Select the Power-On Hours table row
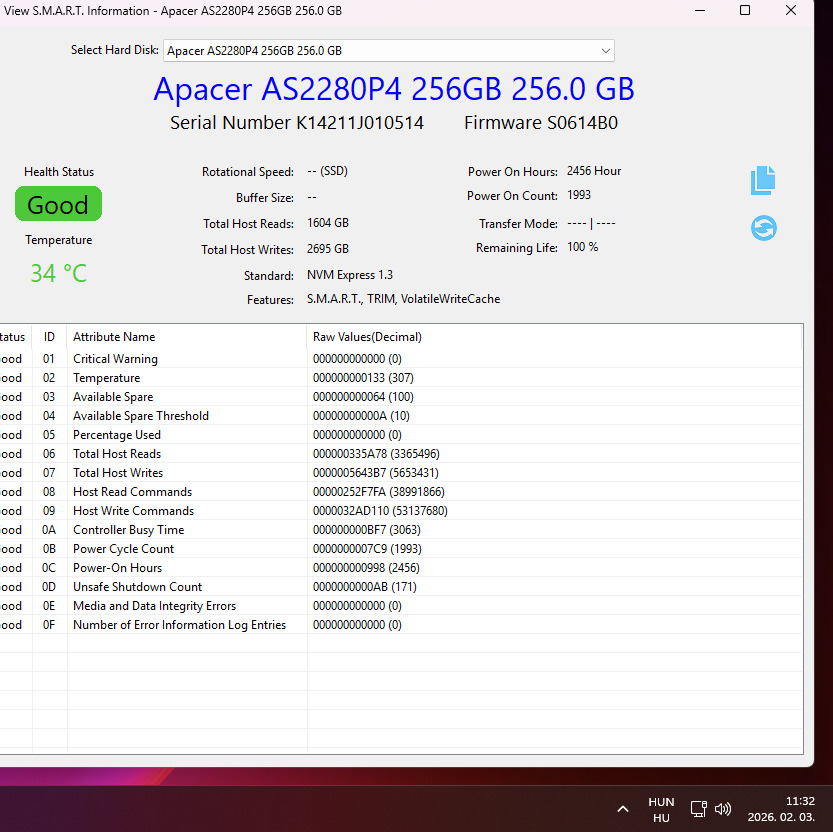 [401, 568]
